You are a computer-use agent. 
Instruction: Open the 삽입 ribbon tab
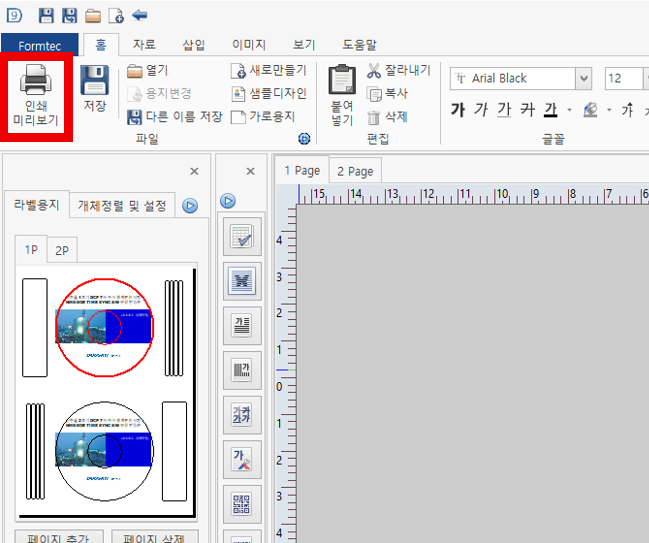click(x=193, y=44)
